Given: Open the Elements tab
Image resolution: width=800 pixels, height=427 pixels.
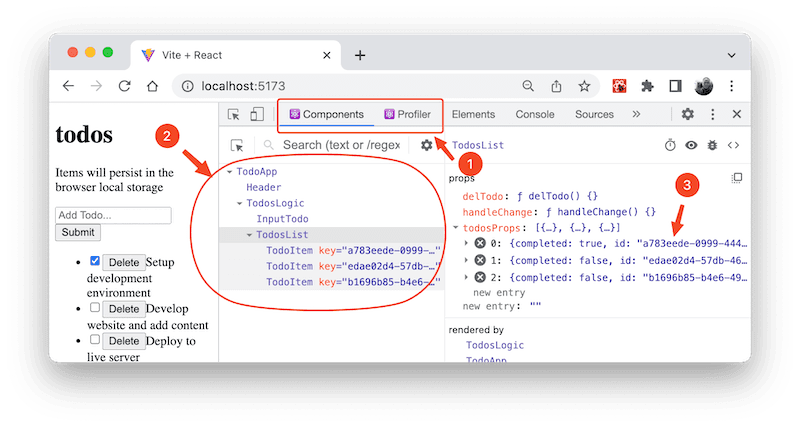Looking at the screenshot, I should point(473,114).
